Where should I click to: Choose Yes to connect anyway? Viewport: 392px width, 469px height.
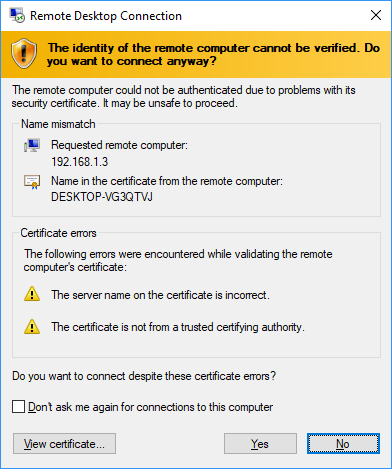point(260,444)
